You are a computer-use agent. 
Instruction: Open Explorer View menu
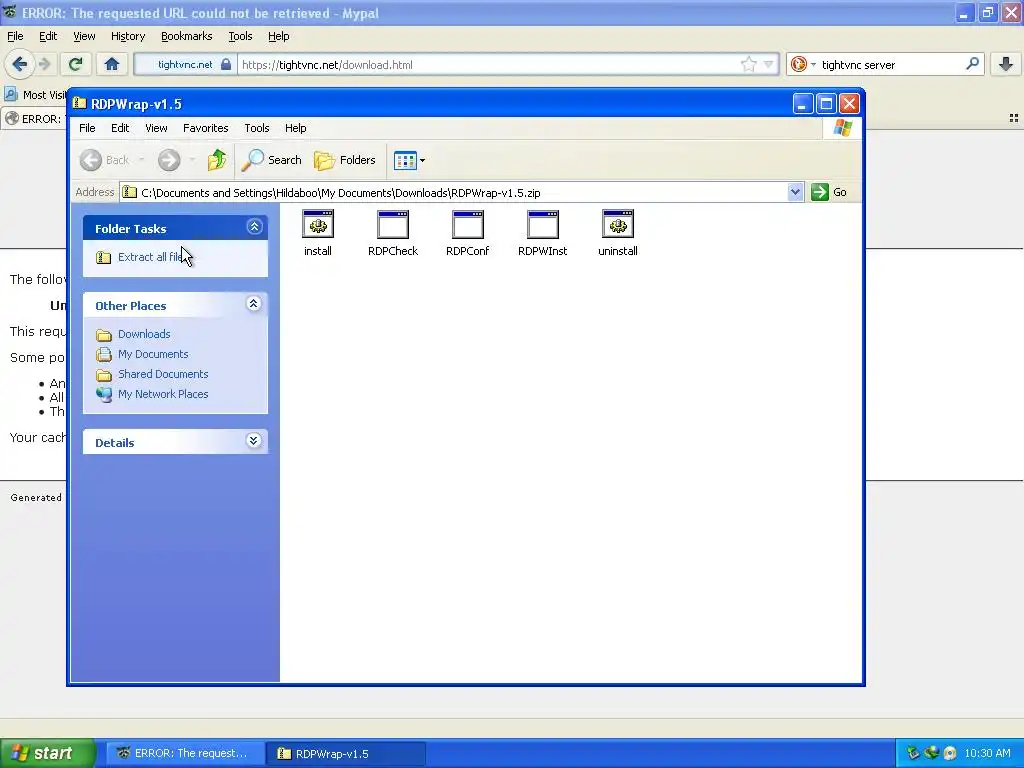156,128
